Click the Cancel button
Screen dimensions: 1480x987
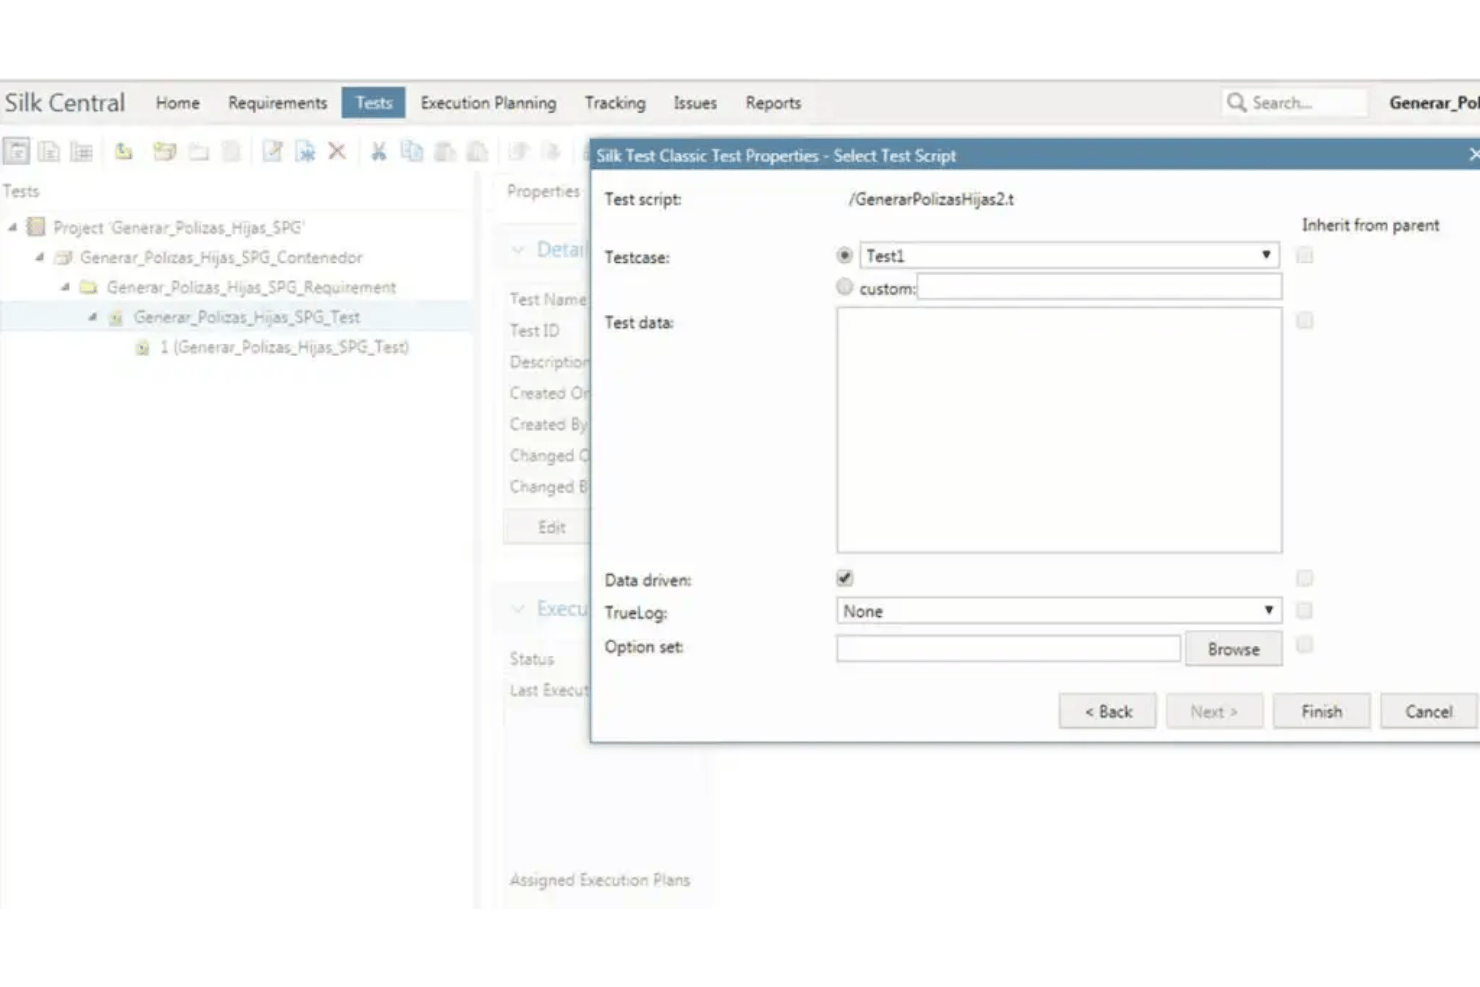(x=1428, y=712)
